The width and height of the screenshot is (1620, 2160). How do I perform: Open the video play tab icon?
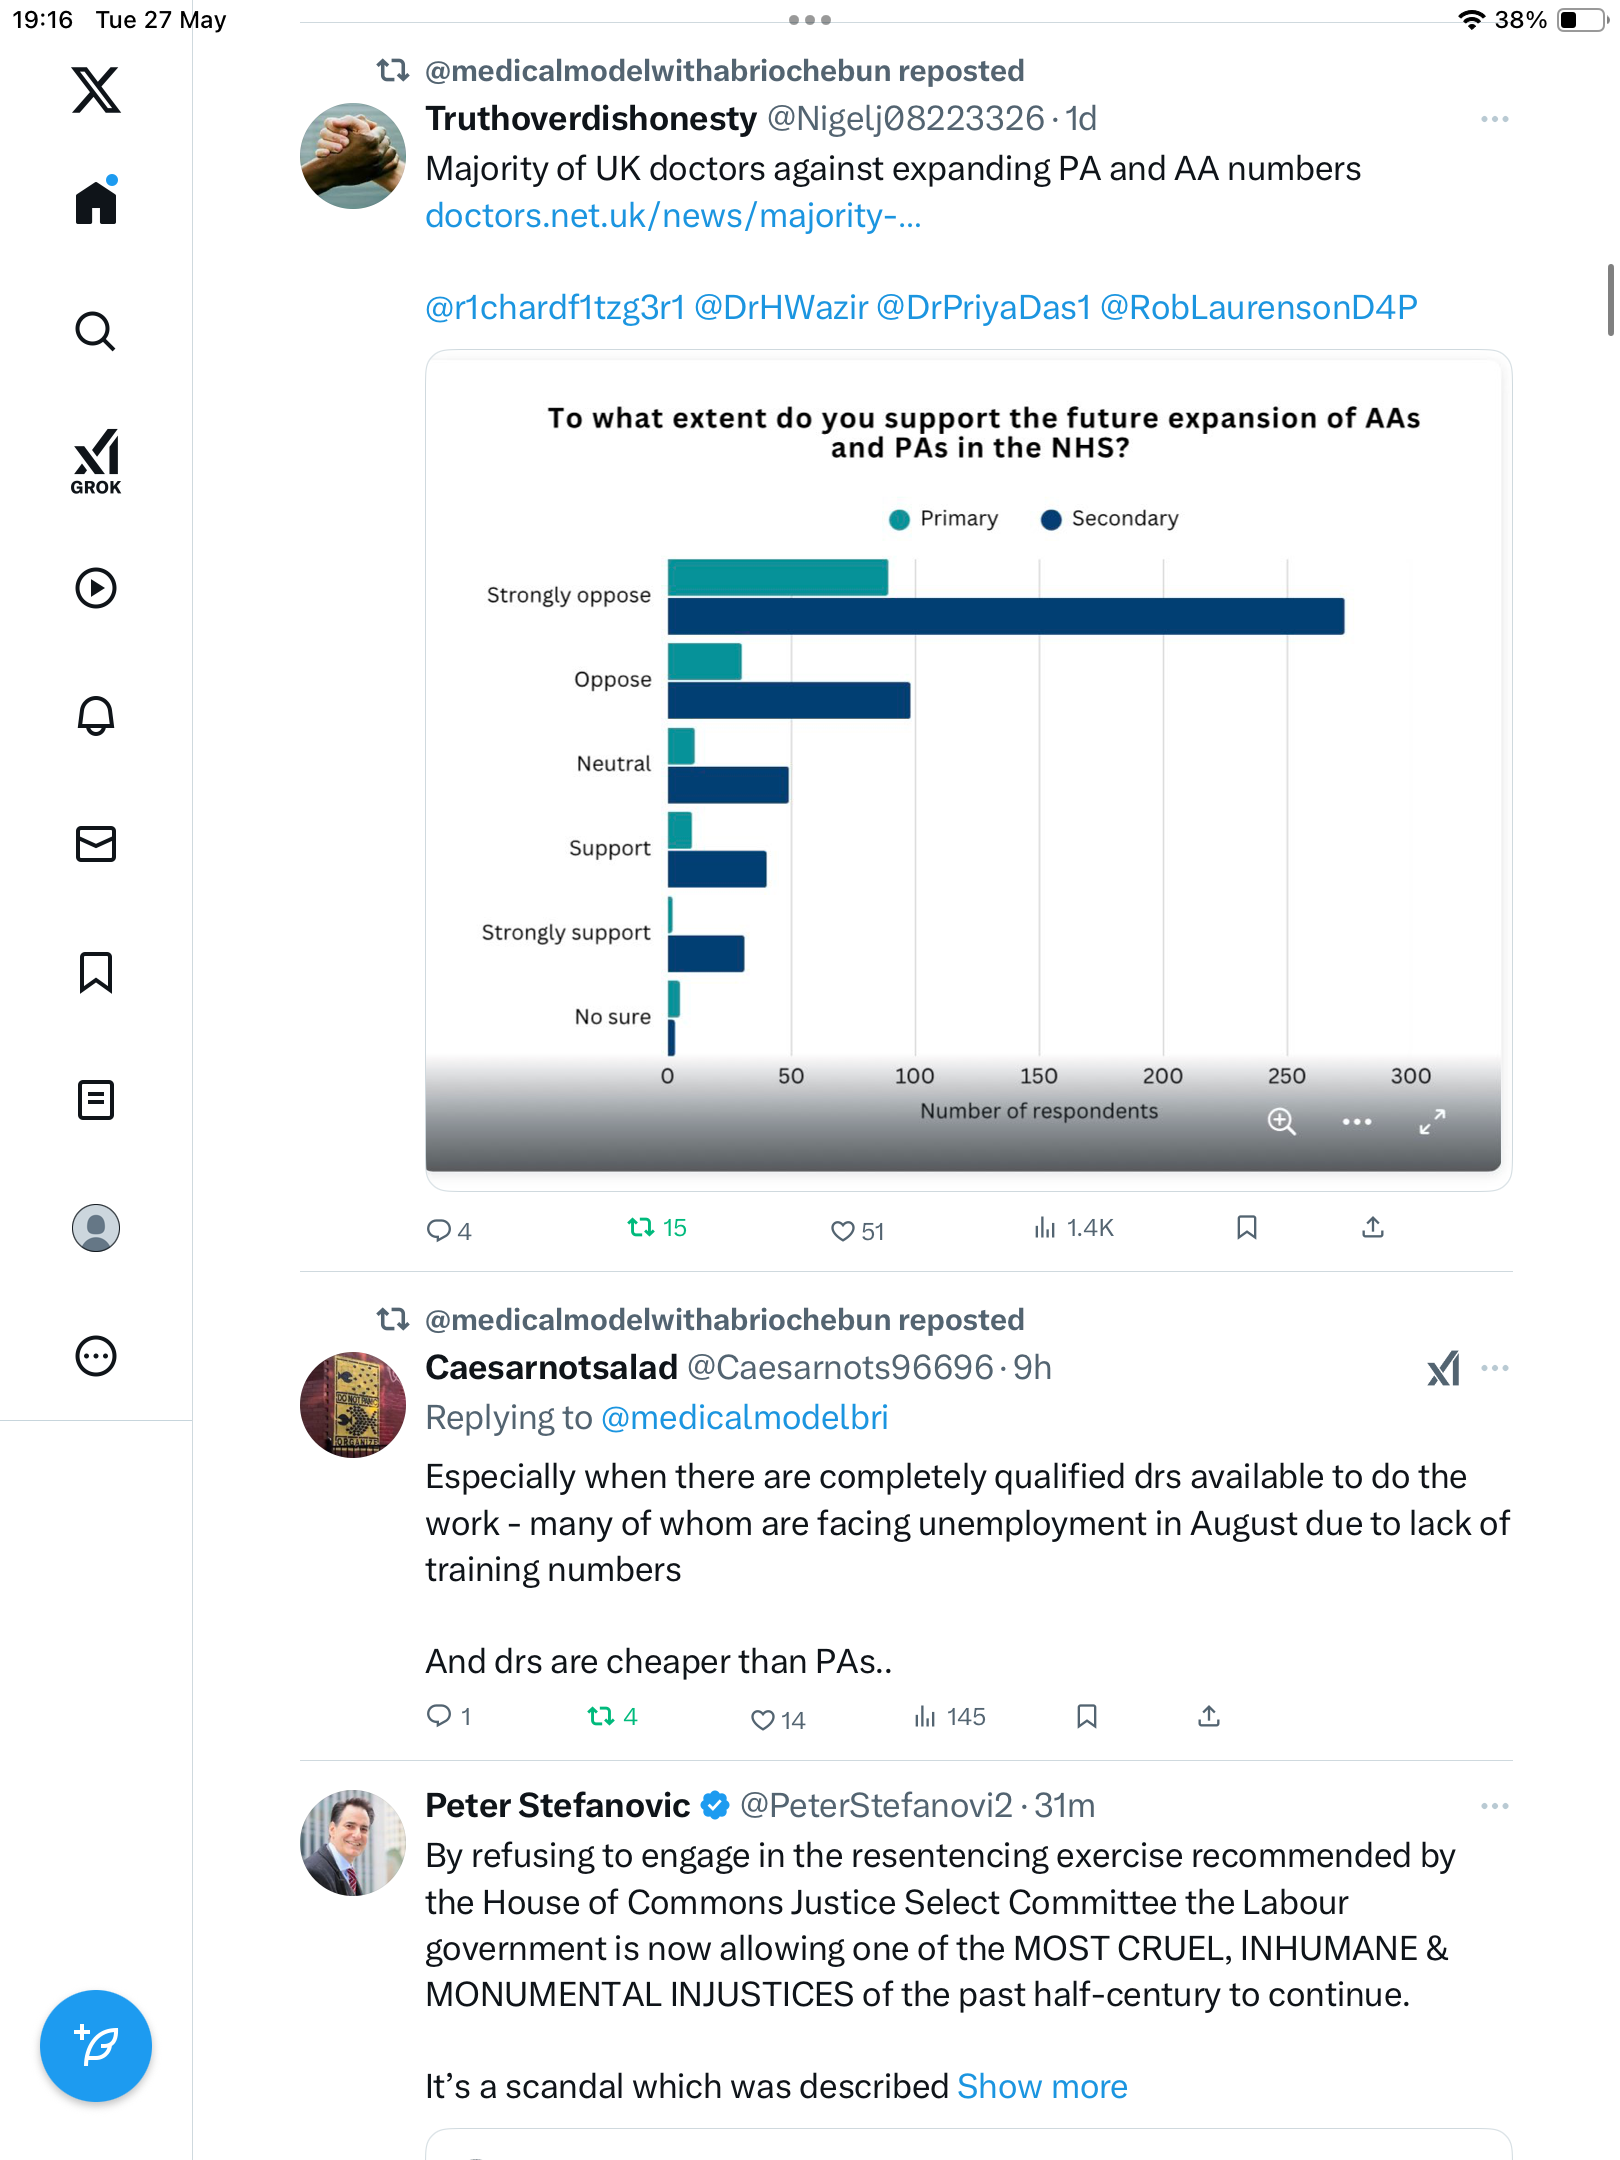[96, 588]
